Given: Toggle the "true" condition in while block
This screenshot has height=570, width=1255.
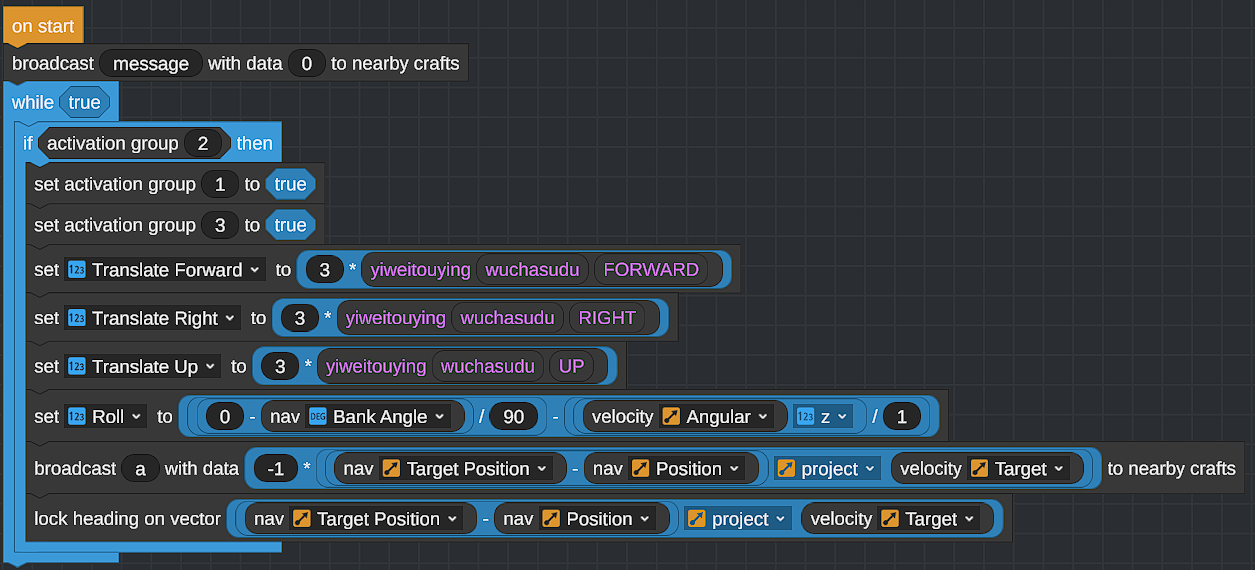Looking at the screenshot, I should click(84, 103).
